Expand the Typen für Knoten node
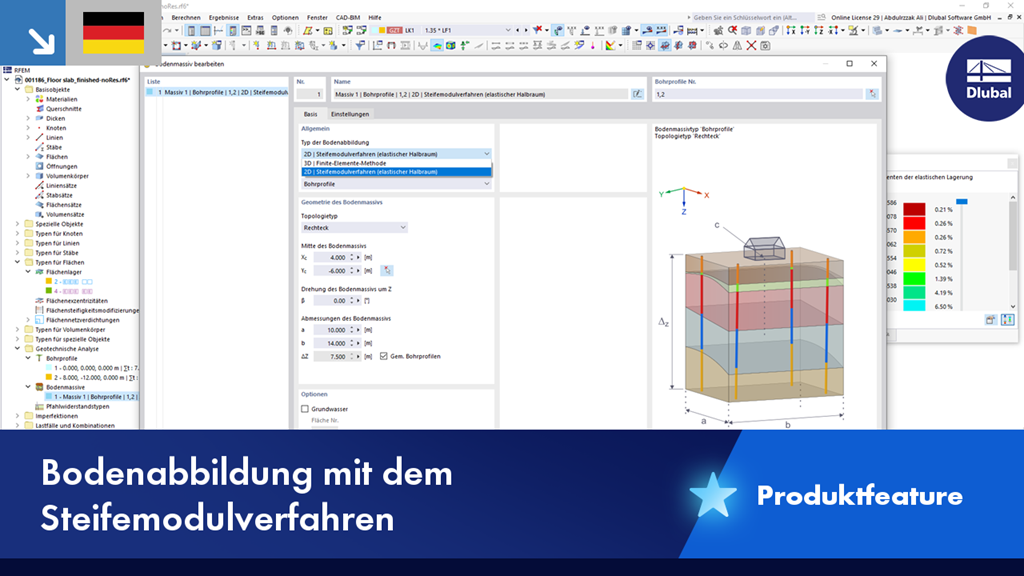This screenshot has width=1024, height=576. pos(18,234)
